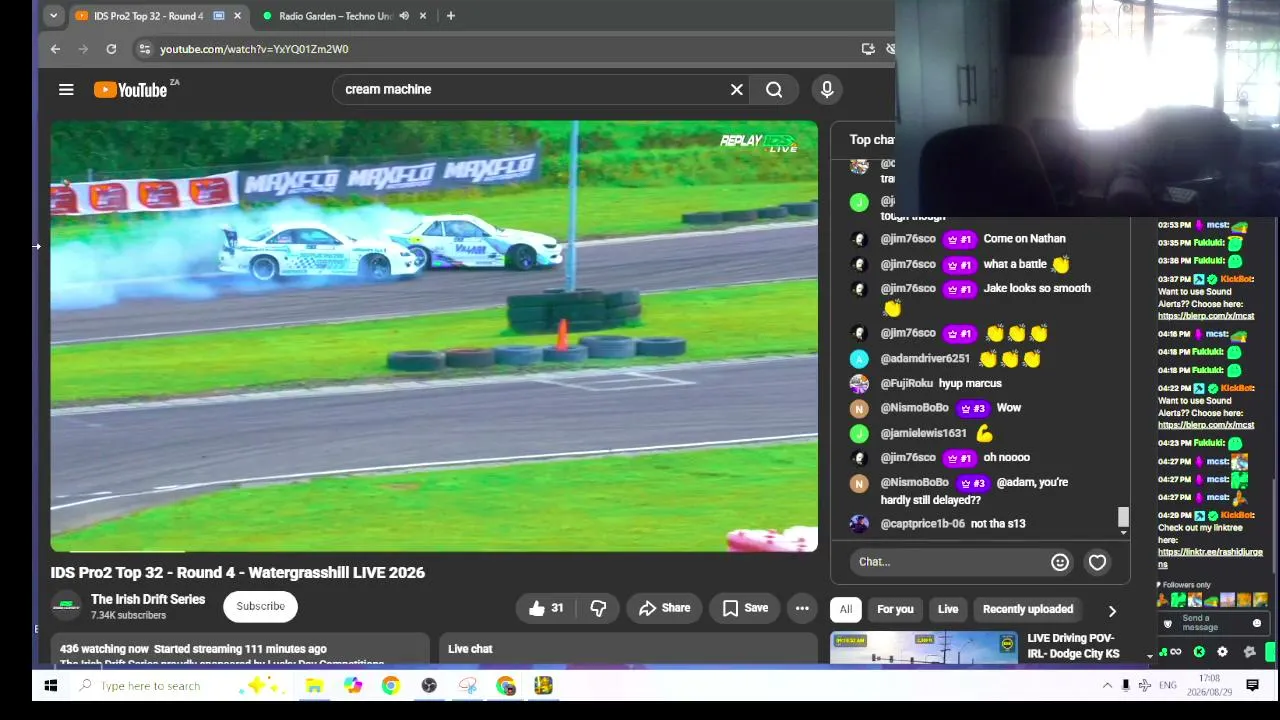
Task: Open a new browser tab
Action: pyautogui.click(x=450, y=16)
